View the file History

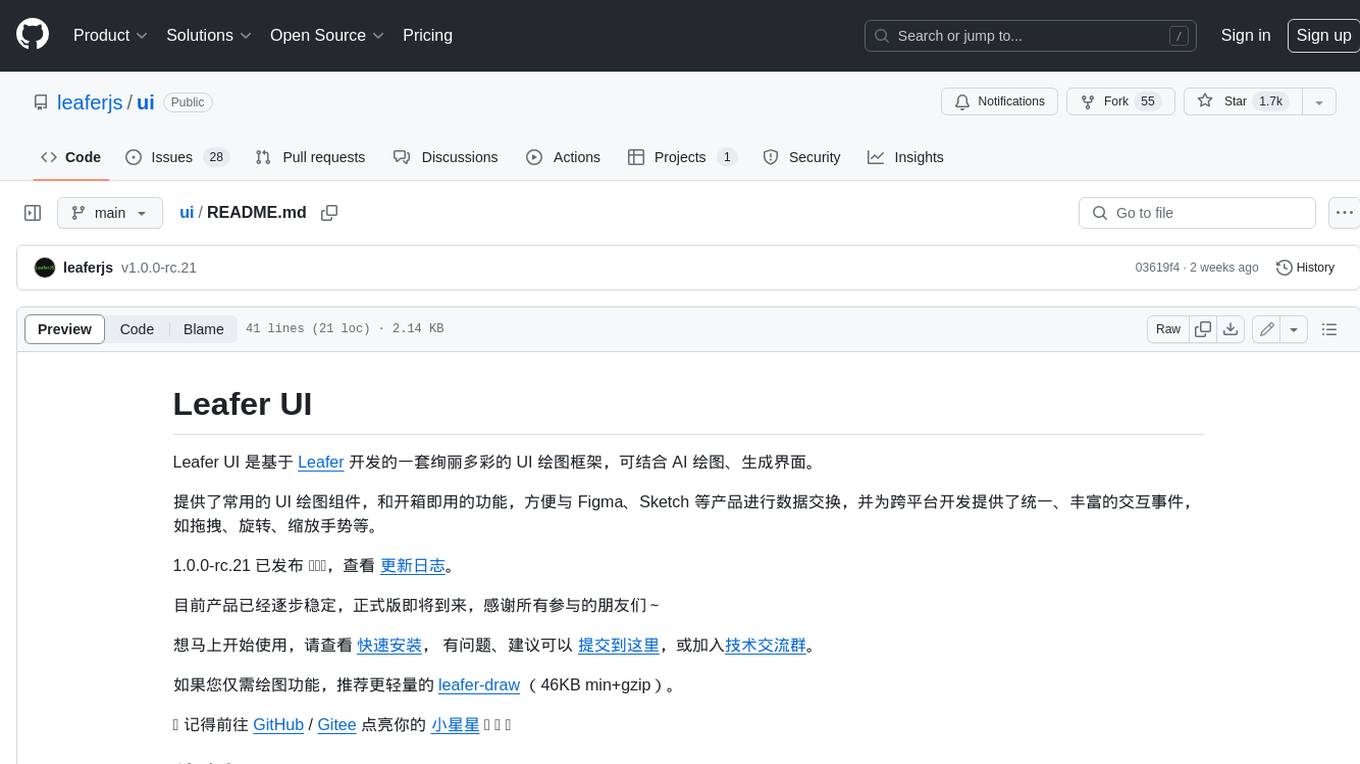[x=1305, y=268]
